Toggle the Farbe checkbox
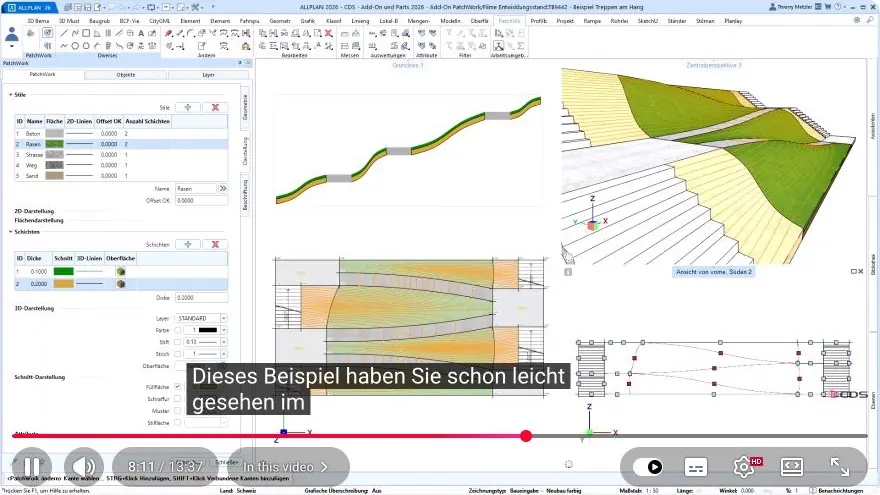The image size is (880, 495). [178, 330]
